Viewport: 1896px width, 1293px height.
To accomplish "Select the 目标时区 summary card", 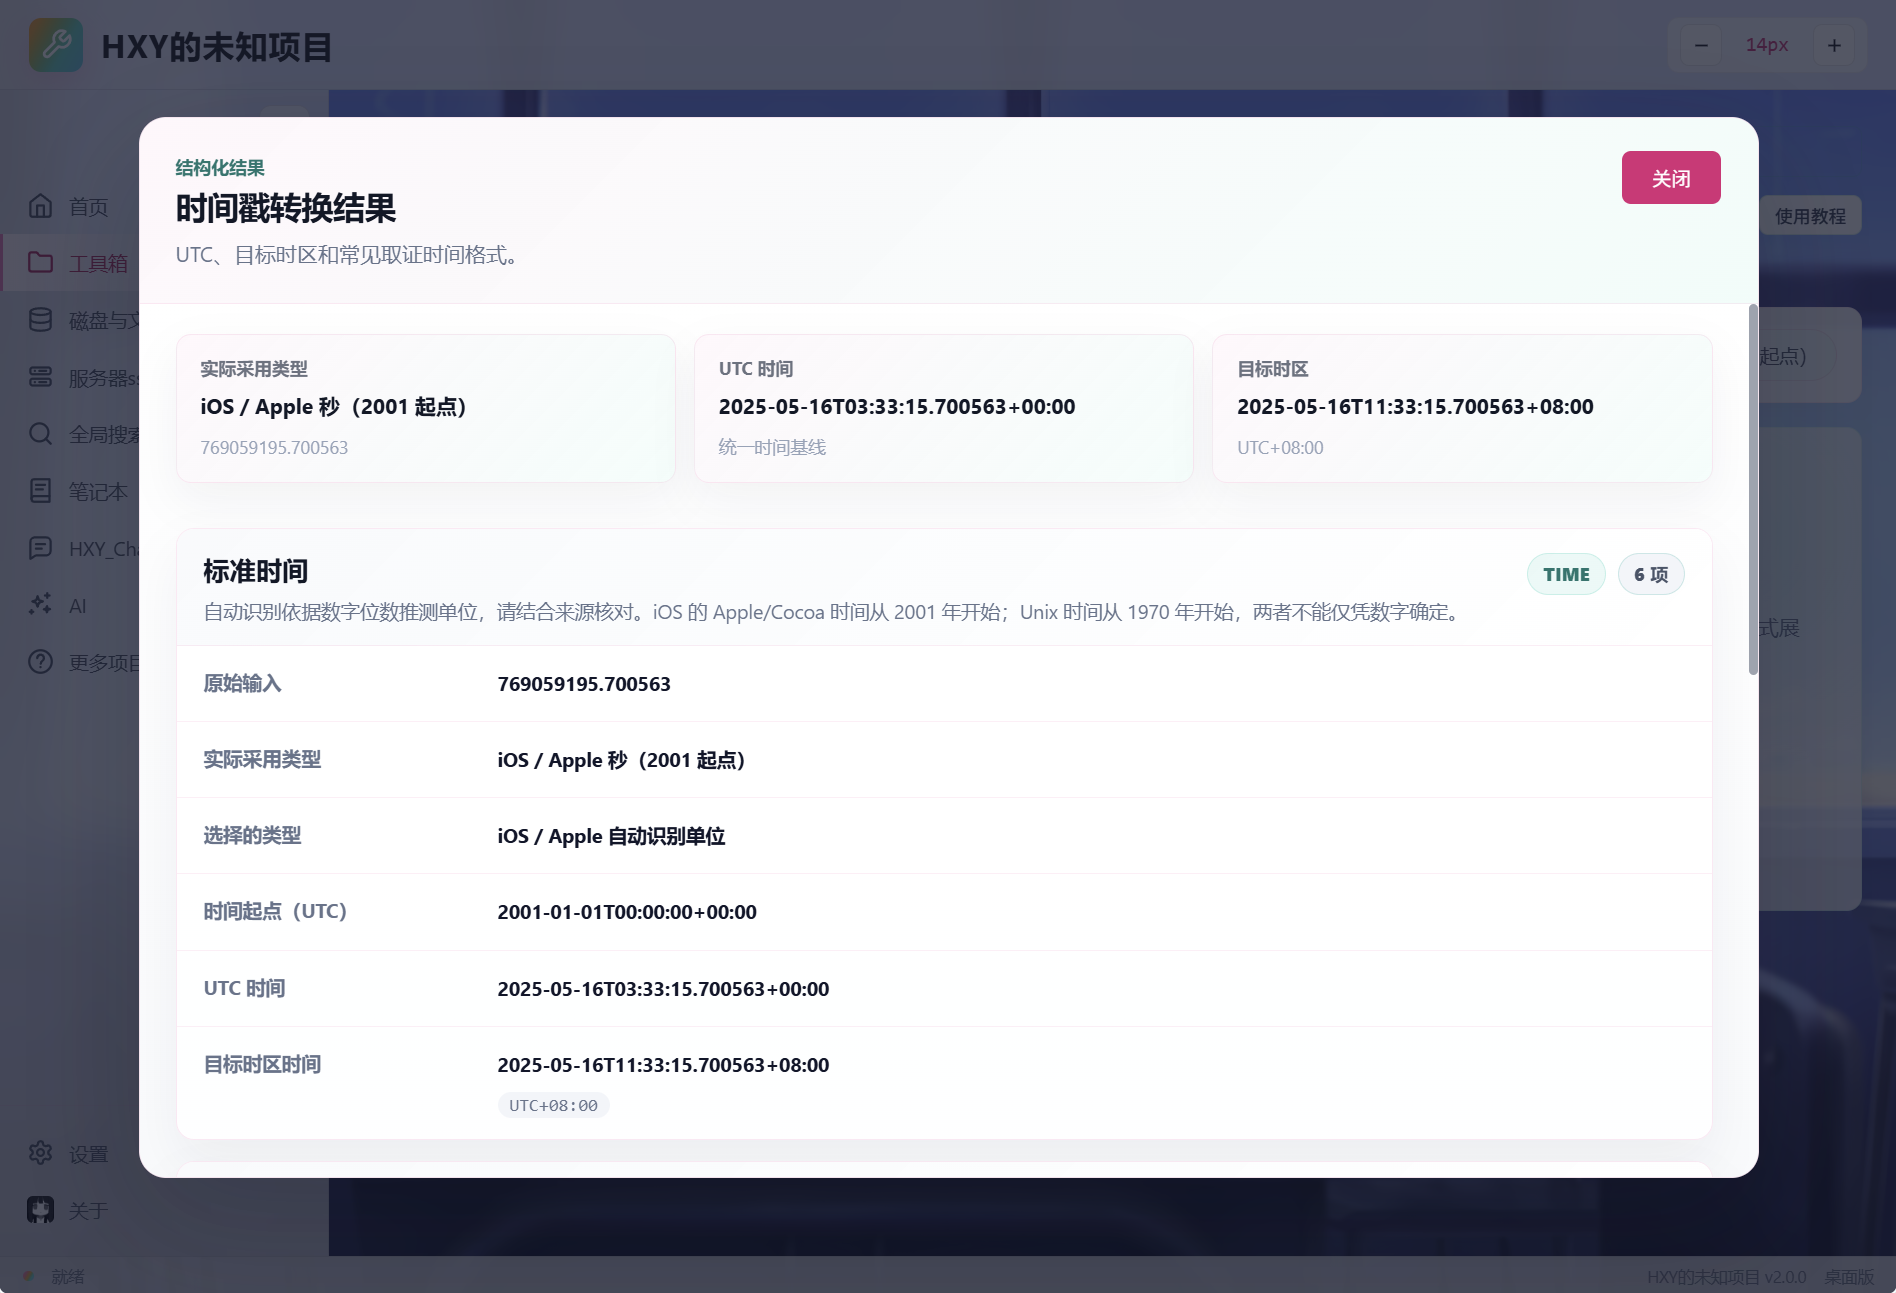I will (x=1462, y=408).
